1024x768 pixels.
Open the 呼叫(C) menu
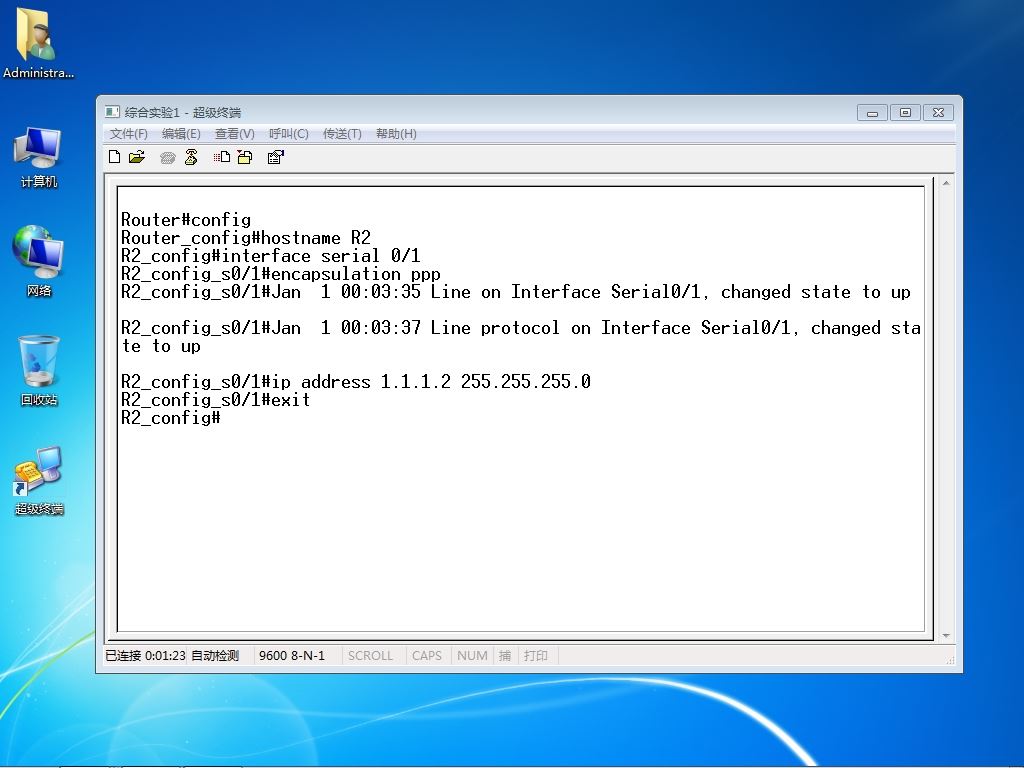289,134
